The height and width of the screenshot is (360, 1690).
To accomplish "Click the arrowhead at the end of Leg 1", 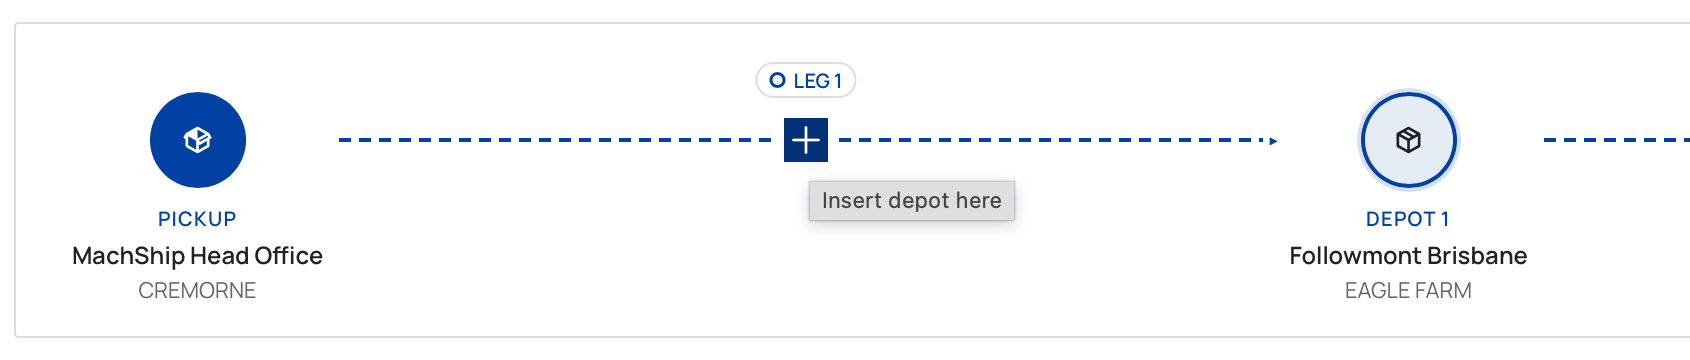I will tap(1273, 141).
